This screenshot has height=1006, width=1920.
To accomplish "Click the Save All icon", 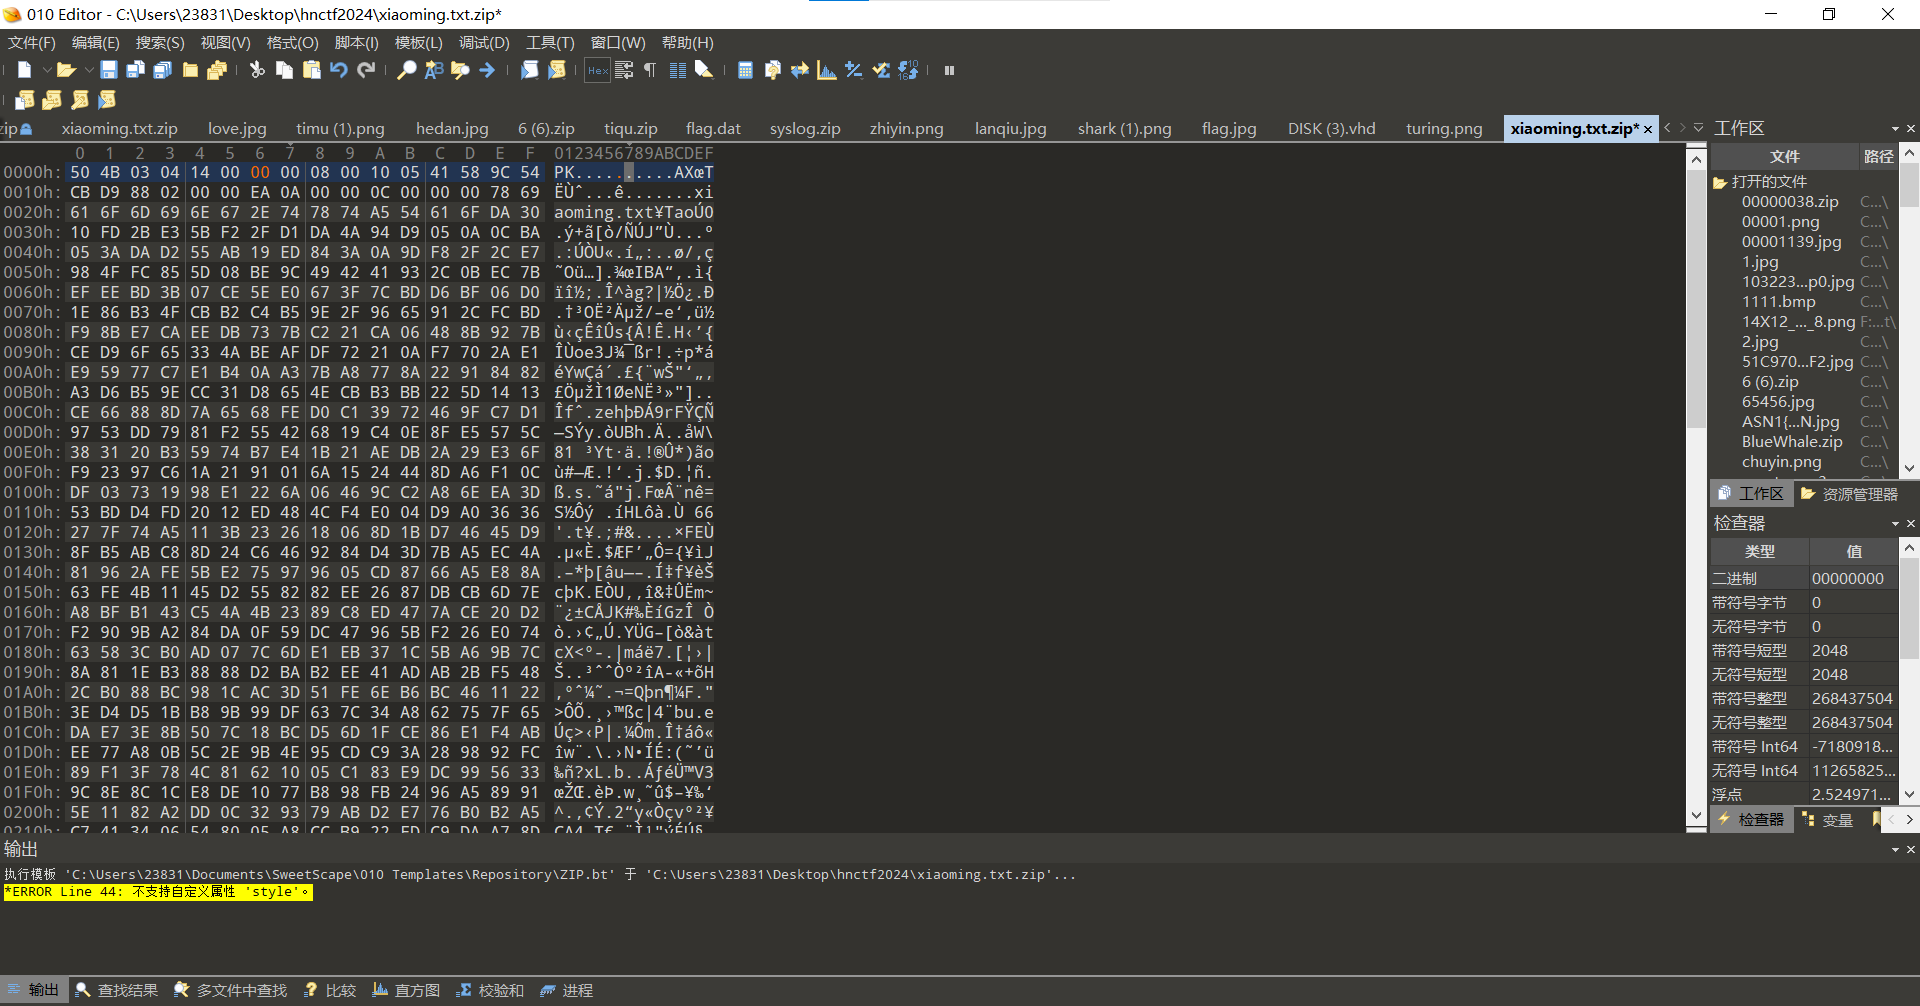I will point(162,70).
